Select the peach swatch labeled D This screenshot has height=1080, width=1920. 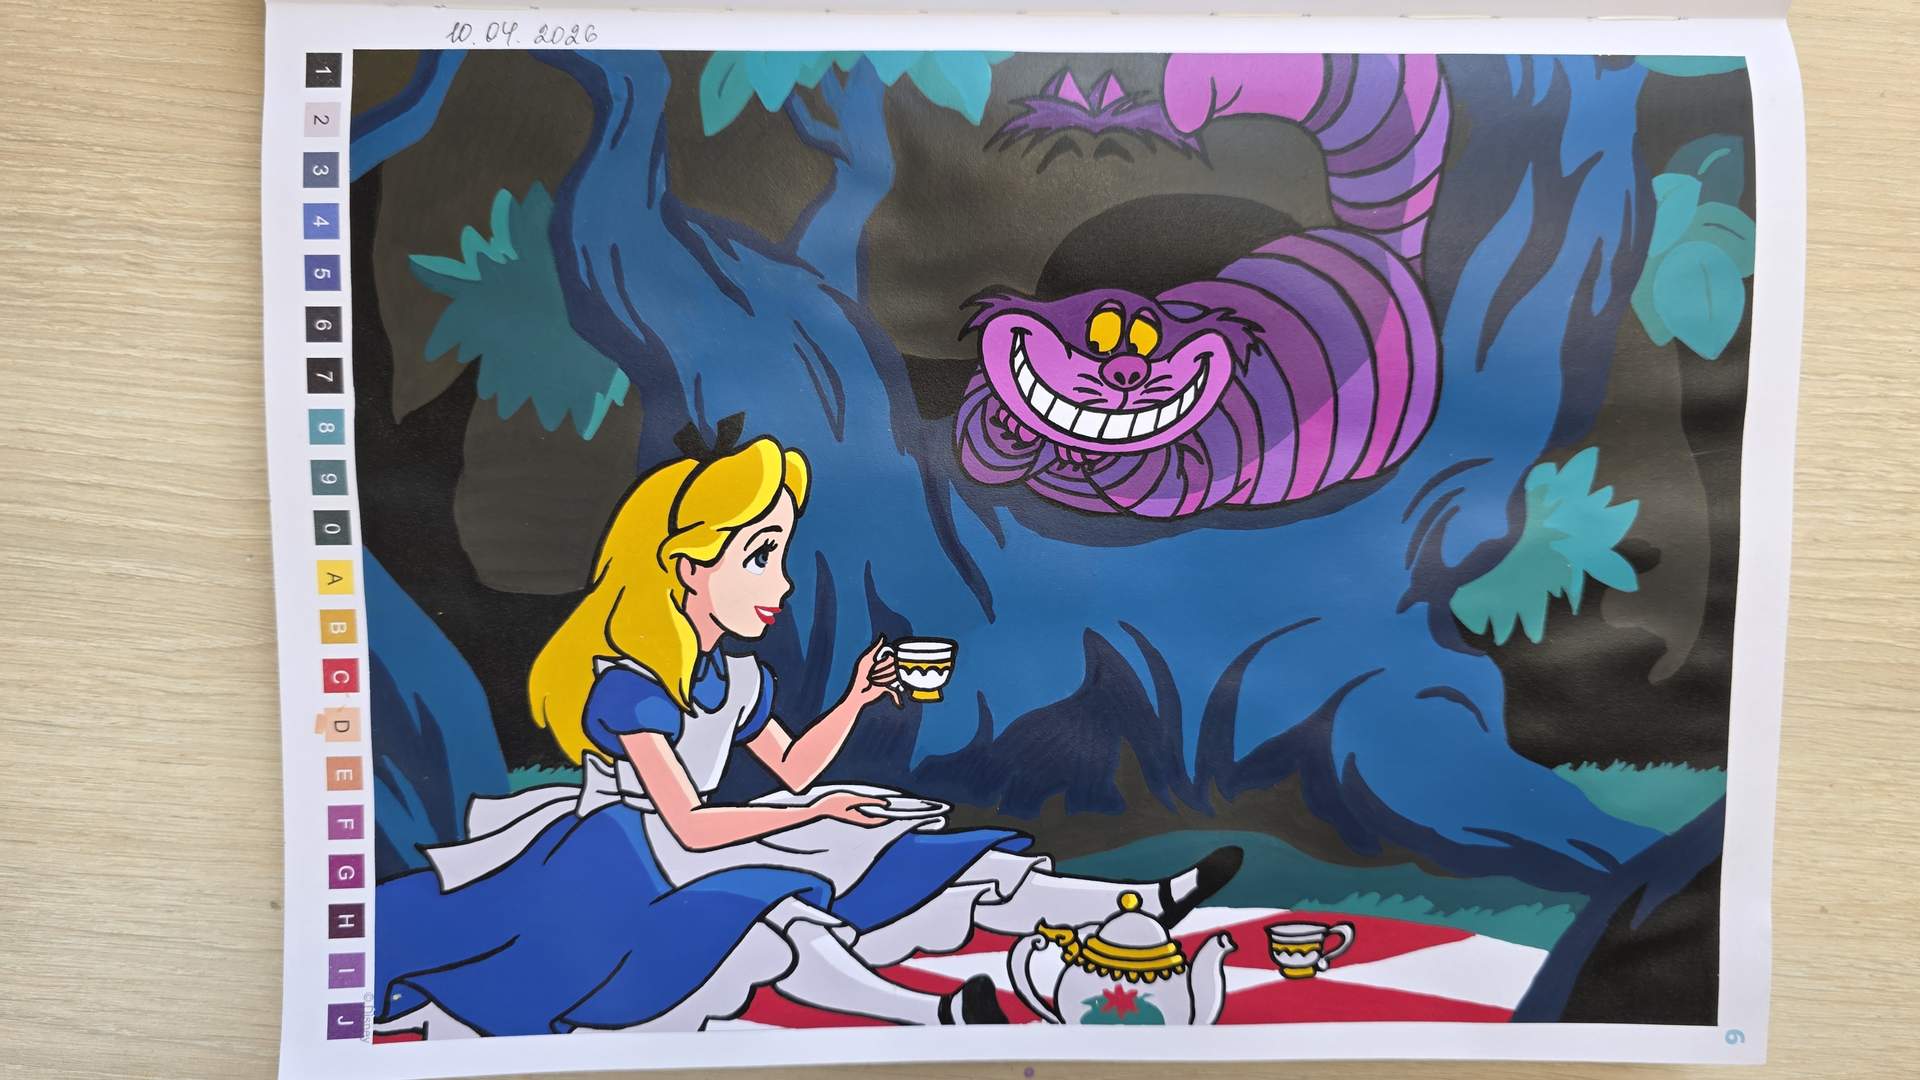(x=342, y=726)
